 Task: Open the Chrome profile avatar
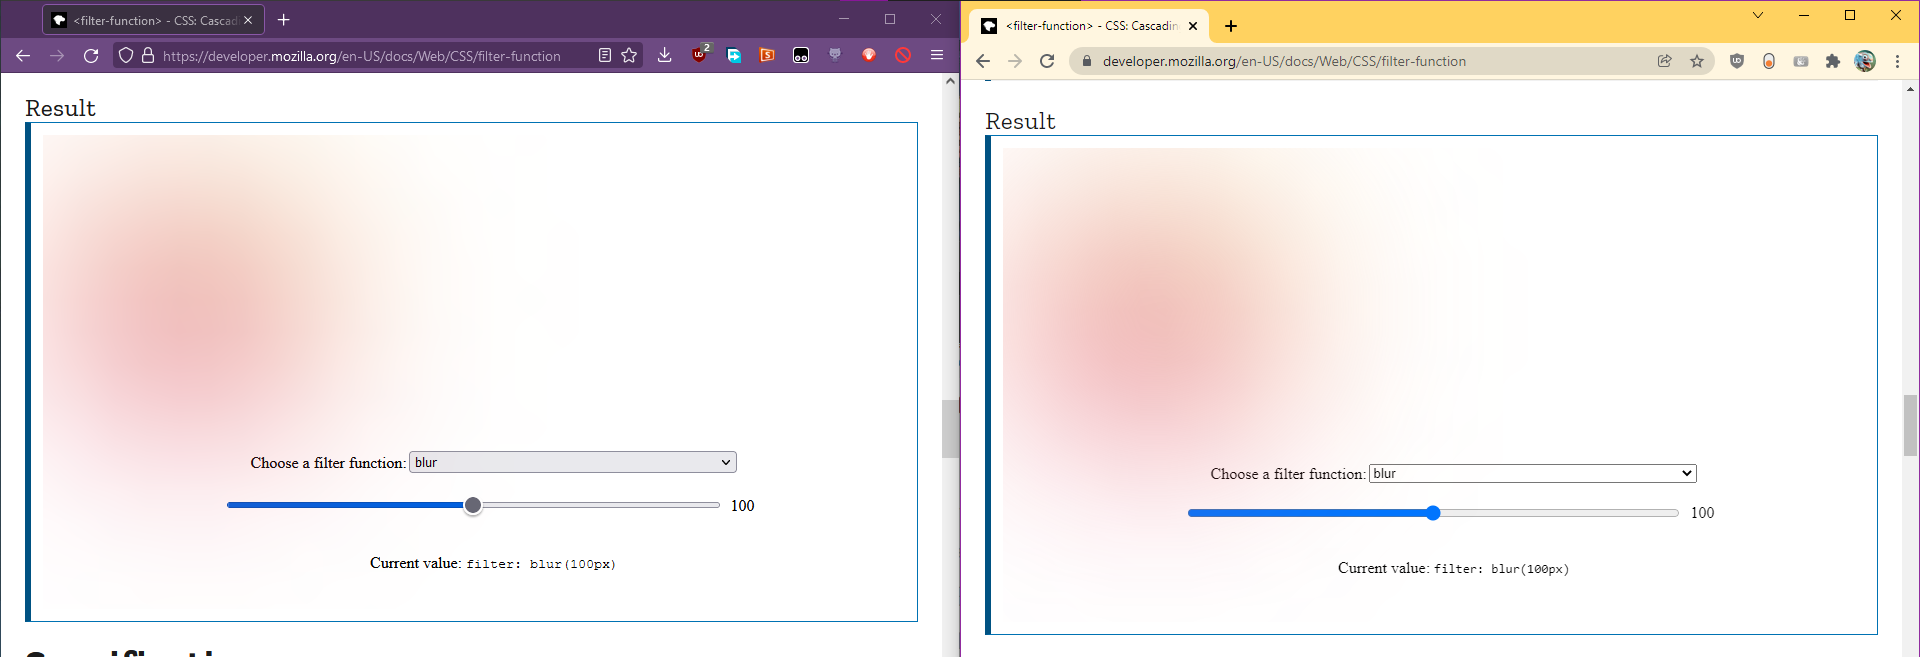tap(1865, 61)
